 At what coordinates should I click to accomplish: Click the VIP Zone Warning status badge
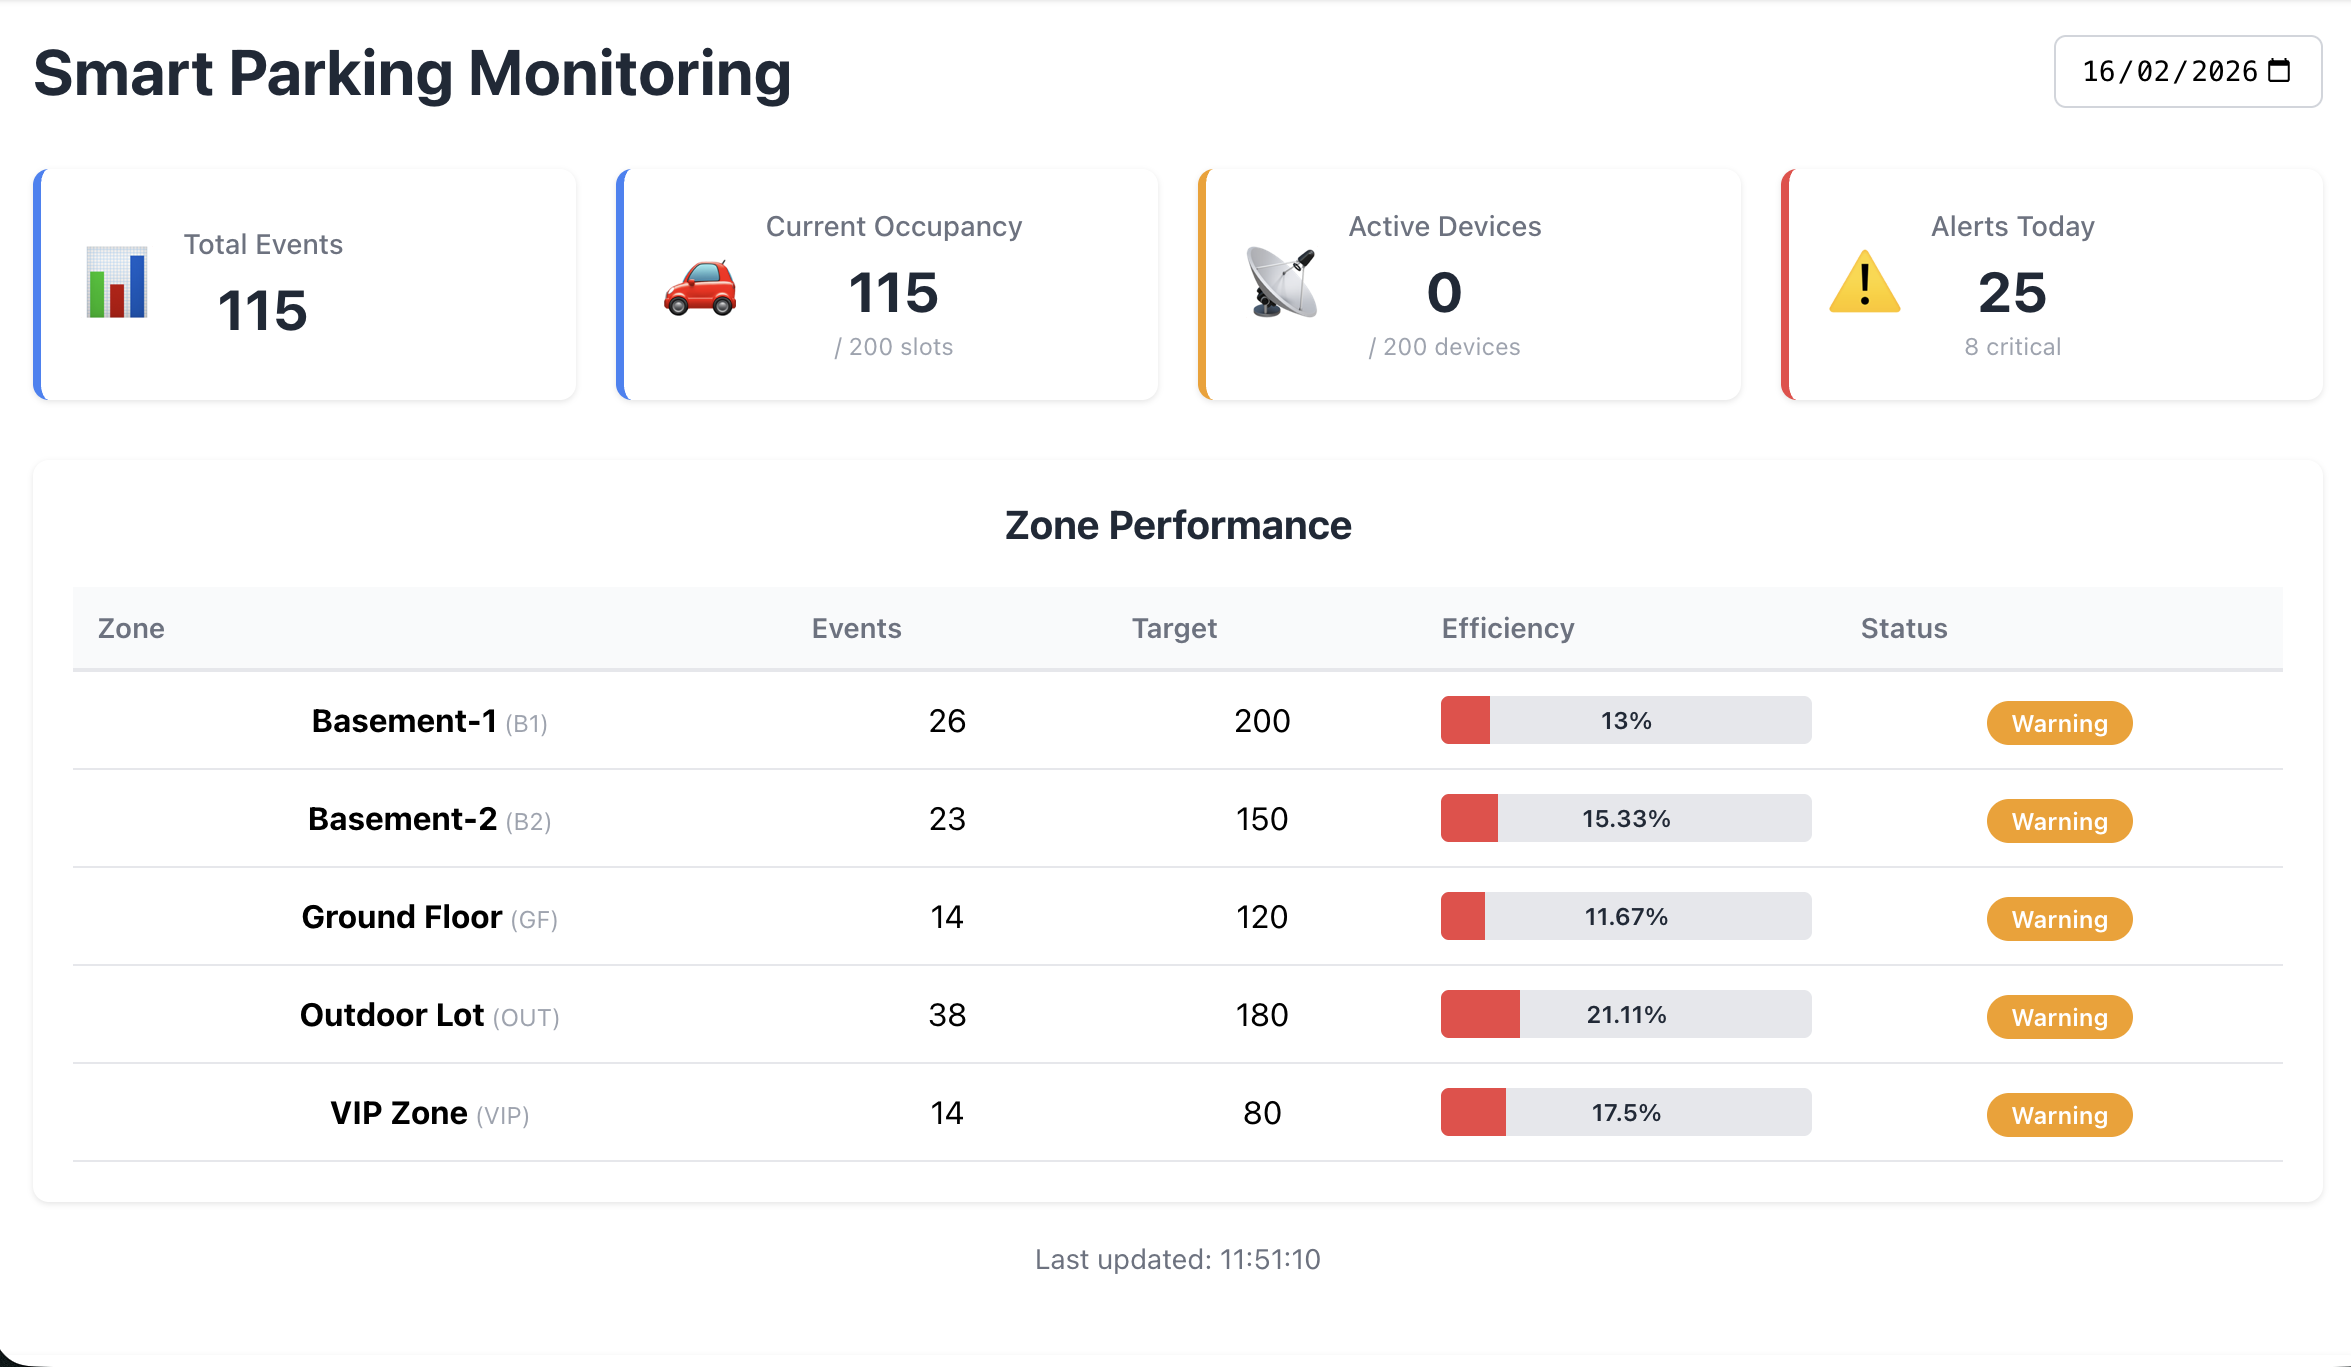pyautogui.click(x=2059, y=1115)
